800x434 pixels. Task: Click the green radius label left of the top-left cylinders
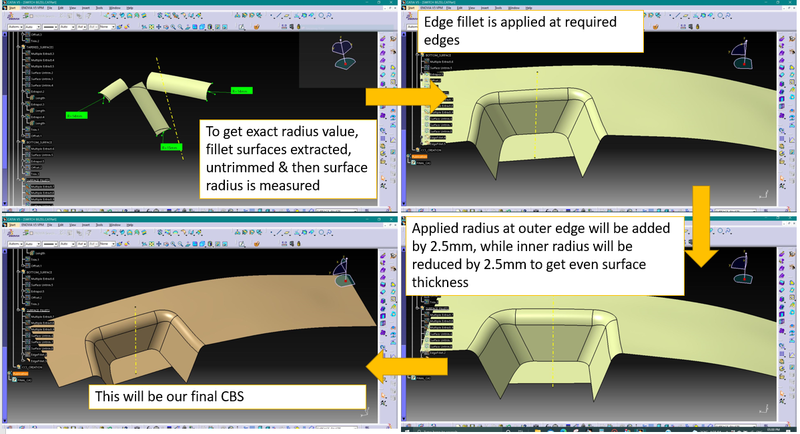(76, 115)
